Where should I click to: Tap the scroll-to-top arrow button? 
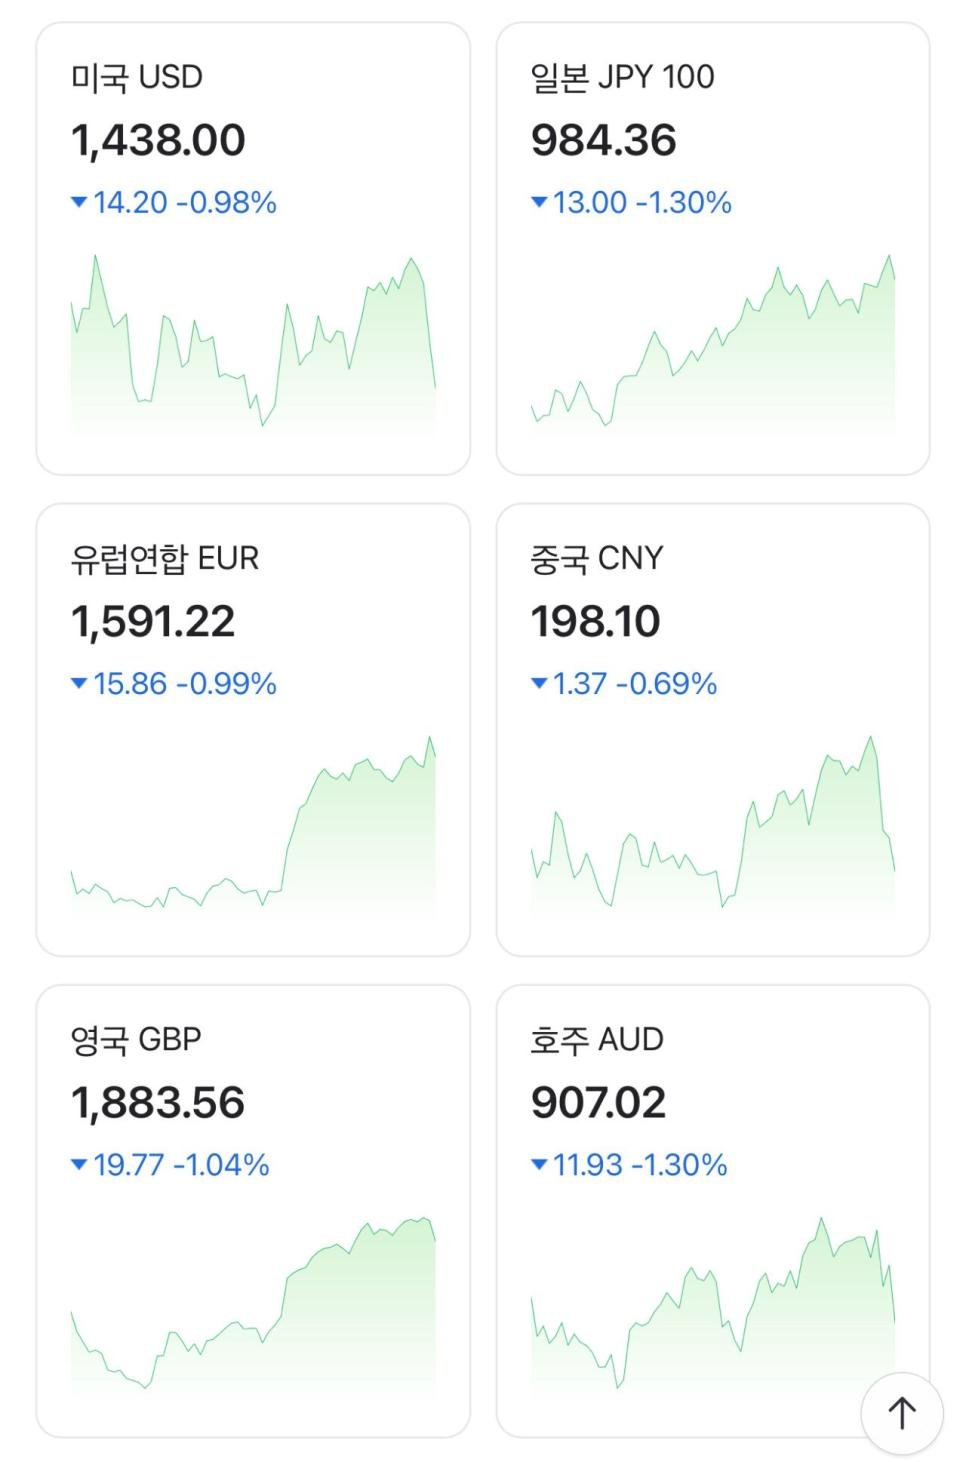(902, 1412)
